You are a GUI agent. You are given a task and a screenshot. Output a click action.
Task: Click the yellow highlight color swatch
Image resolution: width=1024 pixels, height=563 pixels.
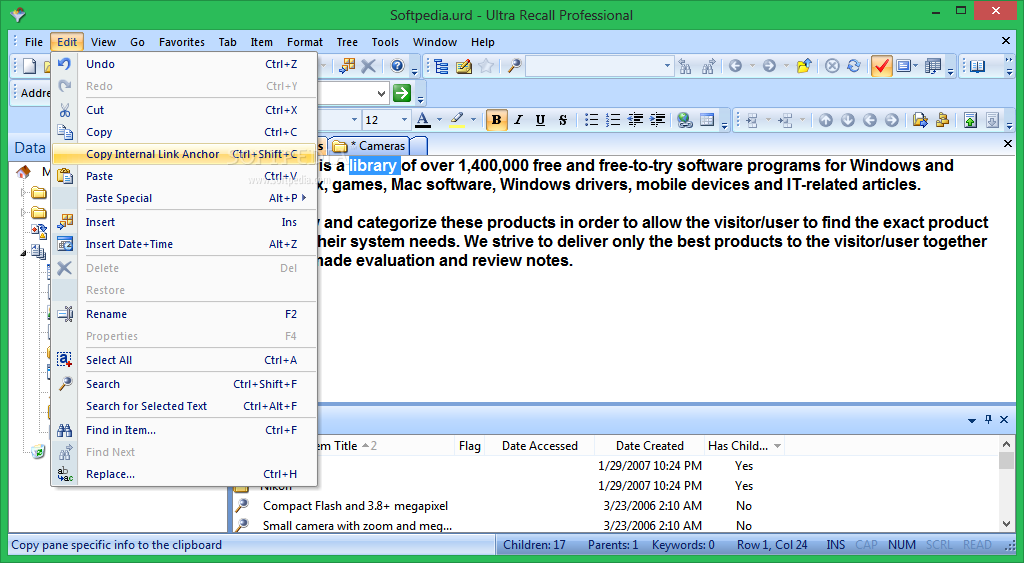(457, 120)
